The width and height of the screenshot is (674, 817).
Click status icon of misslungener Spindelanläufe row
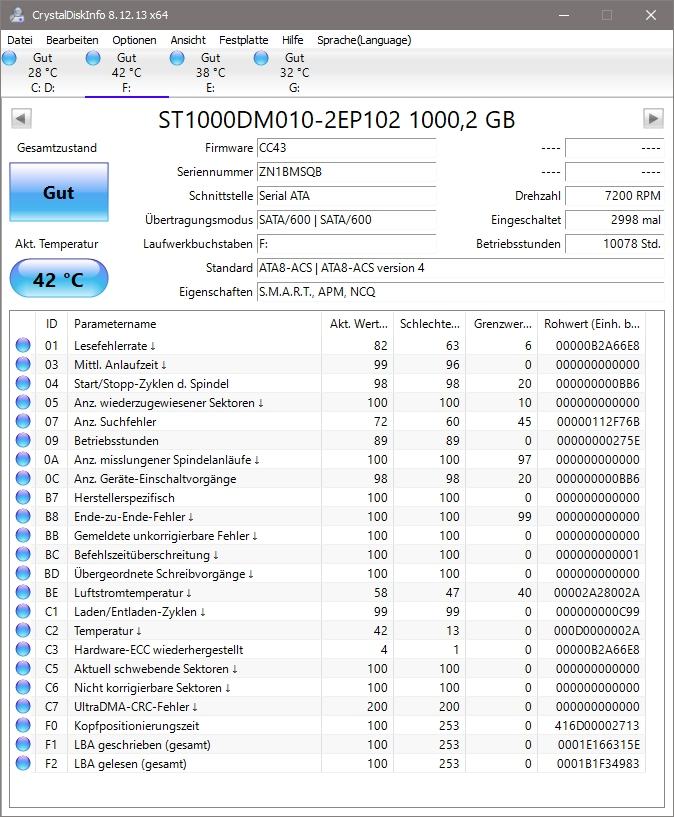click(23, 460)
